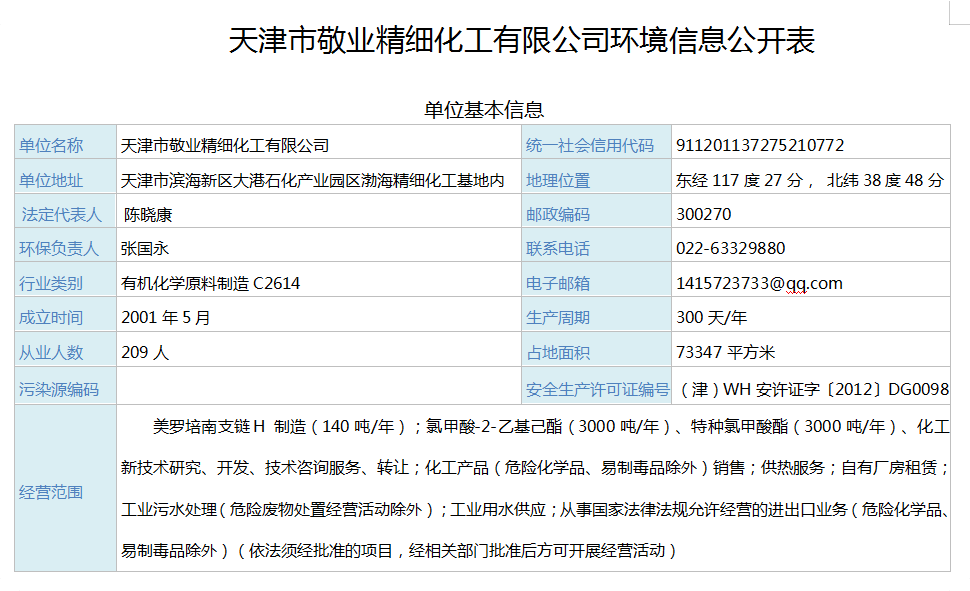The width and height of the screenshot is (970, 591).
Task: Click the line starting 易制毒品除外）（依法须经批准
Action: tap(398, 551)
